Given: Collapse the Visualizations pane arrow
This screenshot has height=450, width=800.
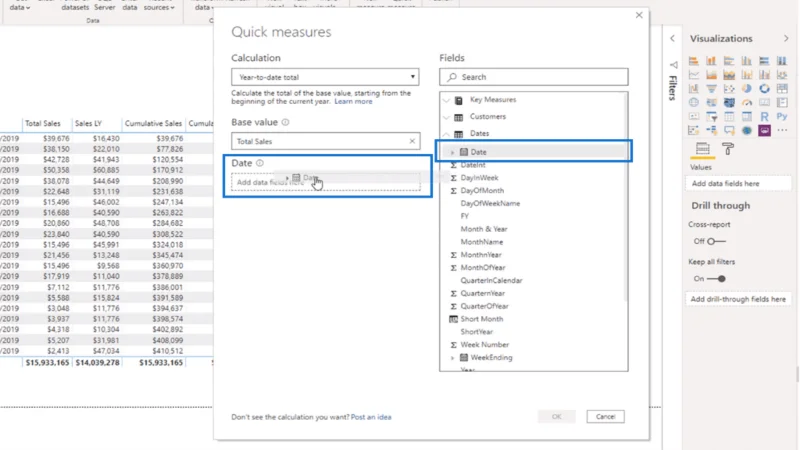Looking at the screenshot, I should 786,38.
